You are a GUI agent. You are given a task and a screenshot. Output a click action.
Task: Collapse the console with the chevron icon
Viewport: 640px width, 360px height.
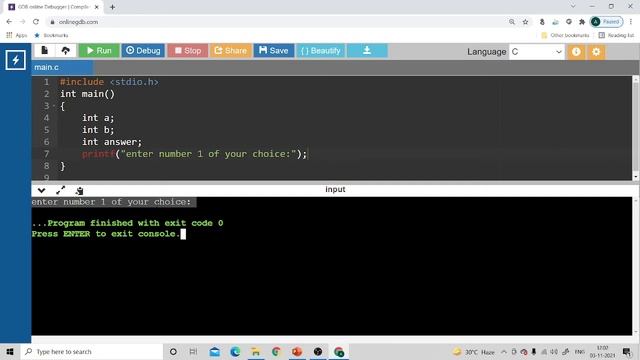(41, 191)
